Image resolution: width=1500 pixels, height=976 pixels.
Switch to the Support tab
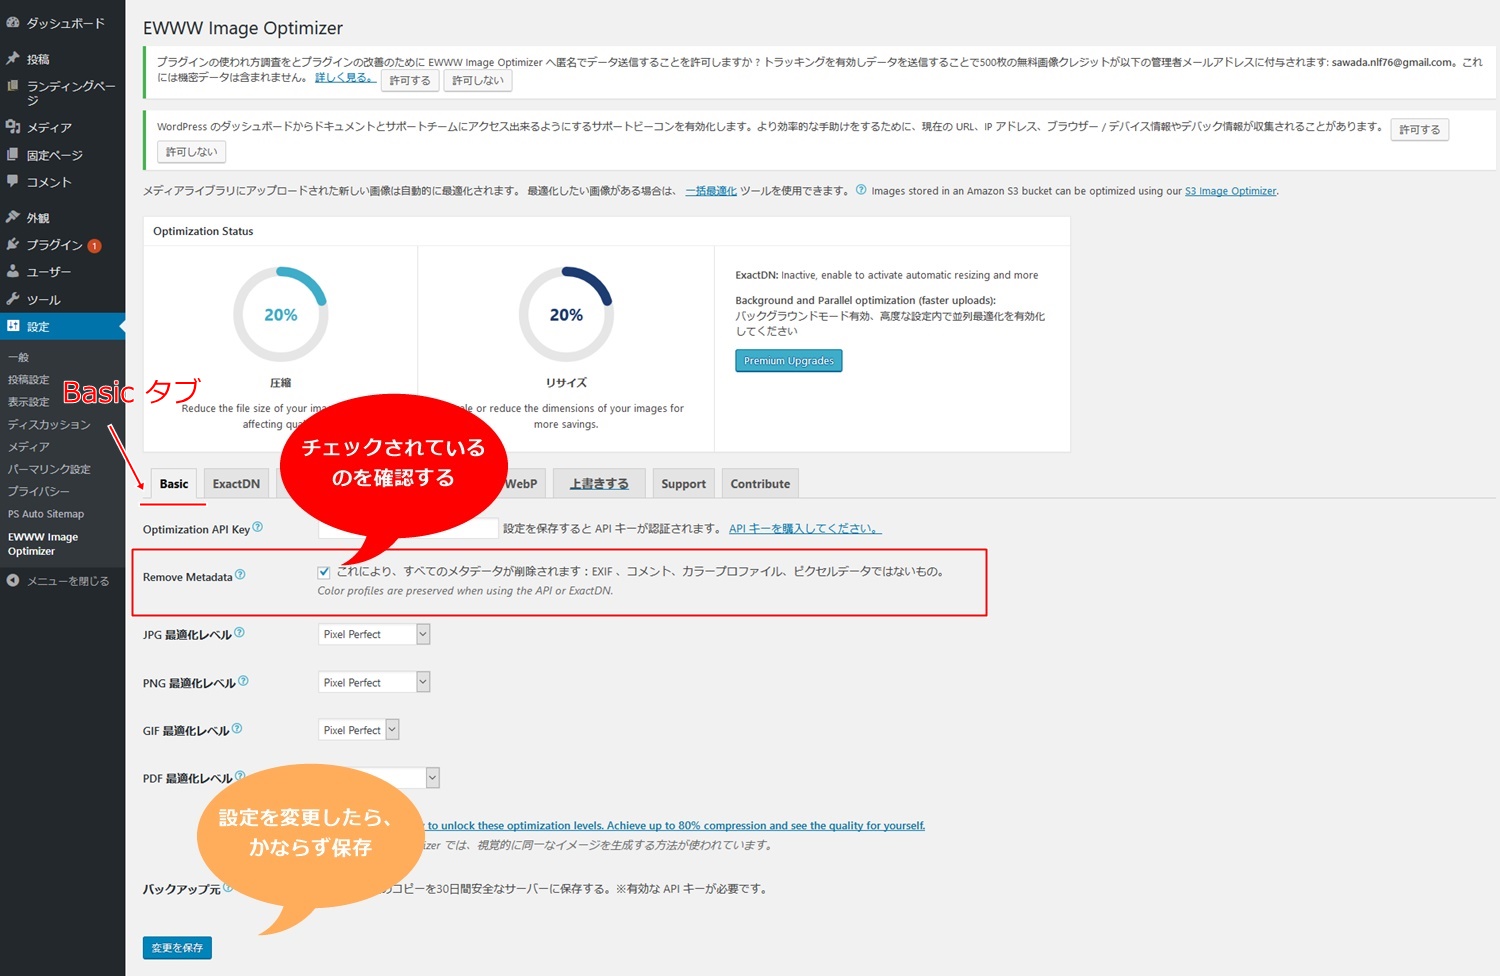[683, 483]
